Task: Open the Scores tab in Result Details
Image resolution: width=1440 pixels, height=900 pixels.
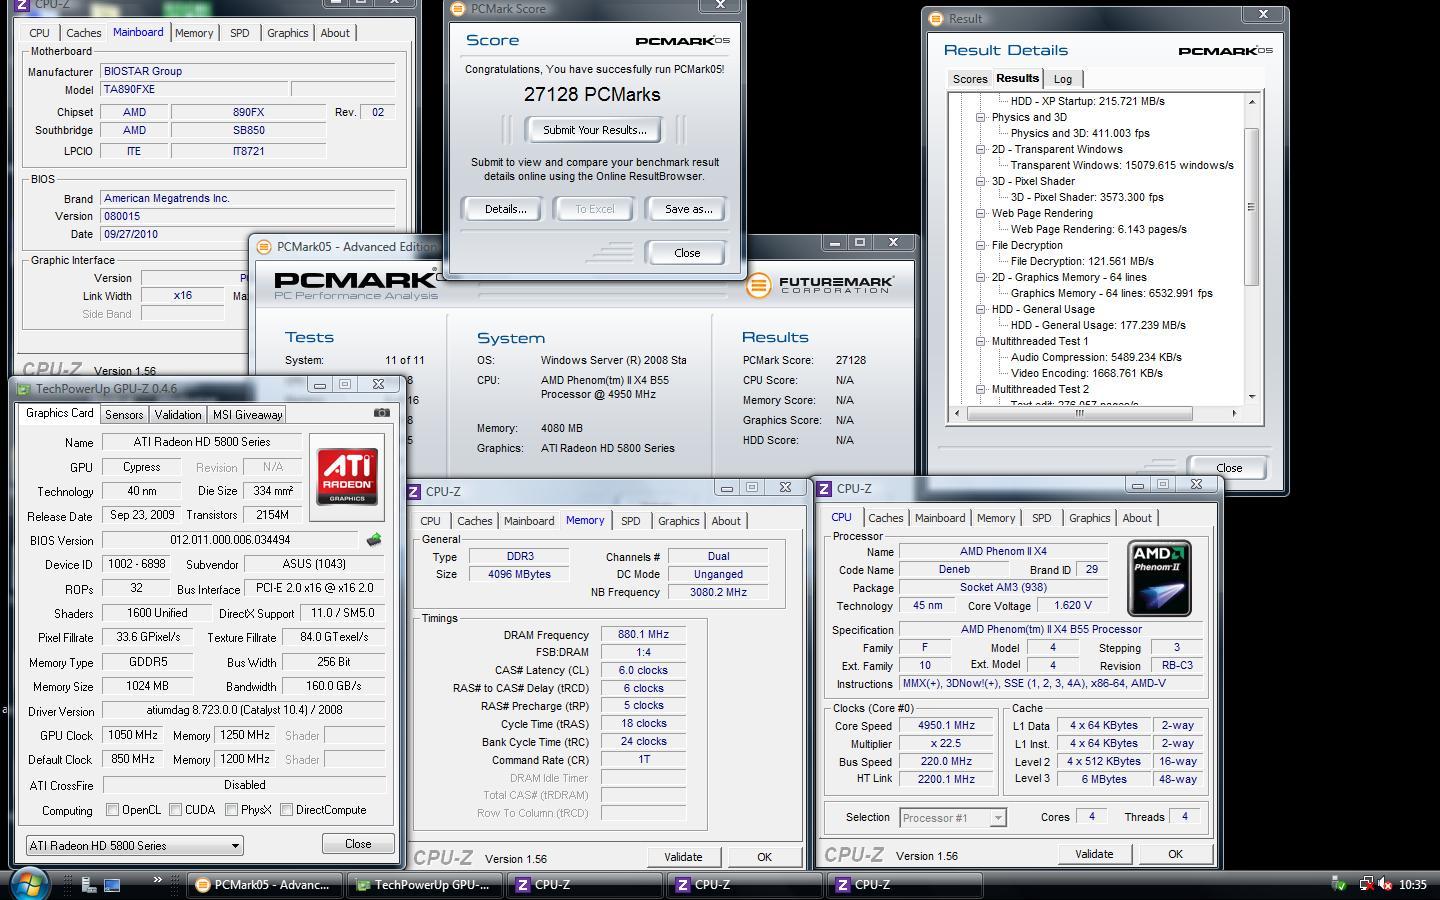Action: 969,79
